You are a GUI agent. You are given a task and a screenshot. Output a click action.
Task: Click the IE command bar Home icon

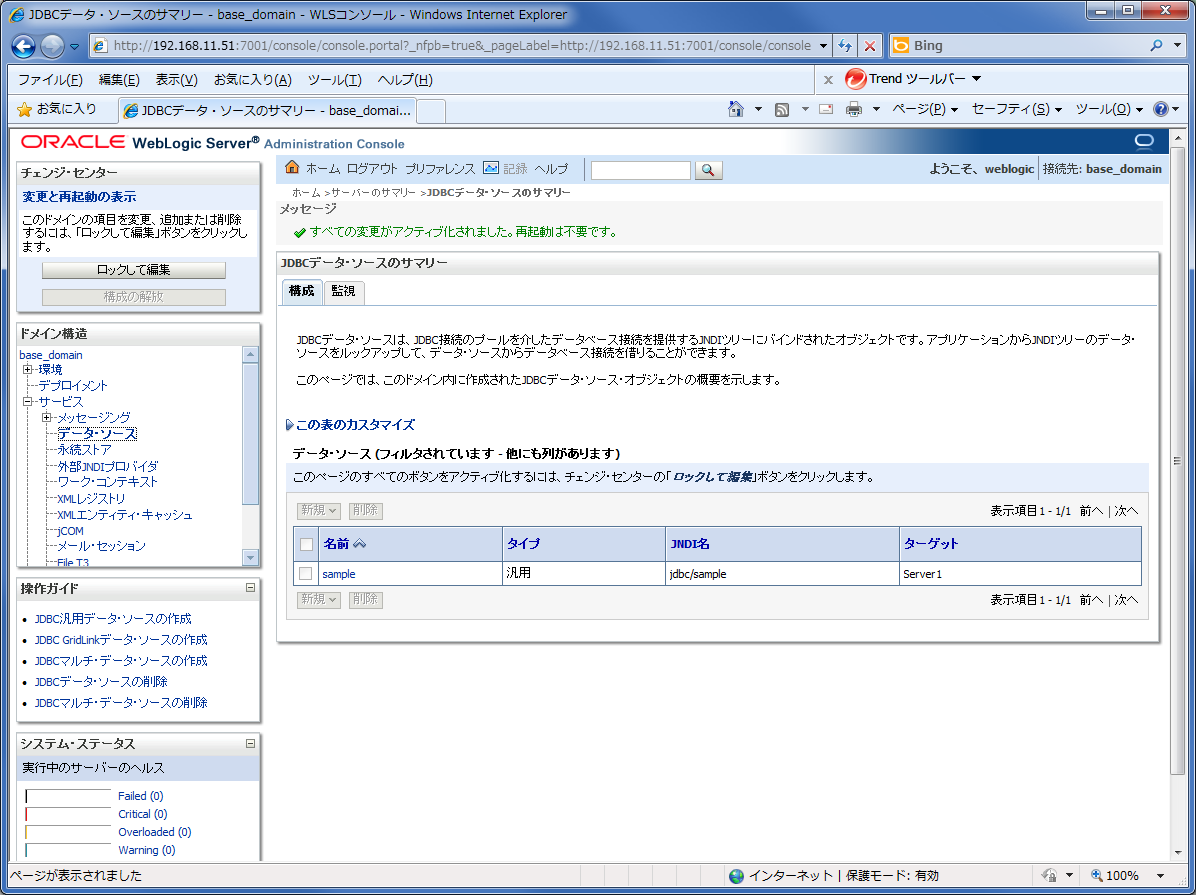735,109
